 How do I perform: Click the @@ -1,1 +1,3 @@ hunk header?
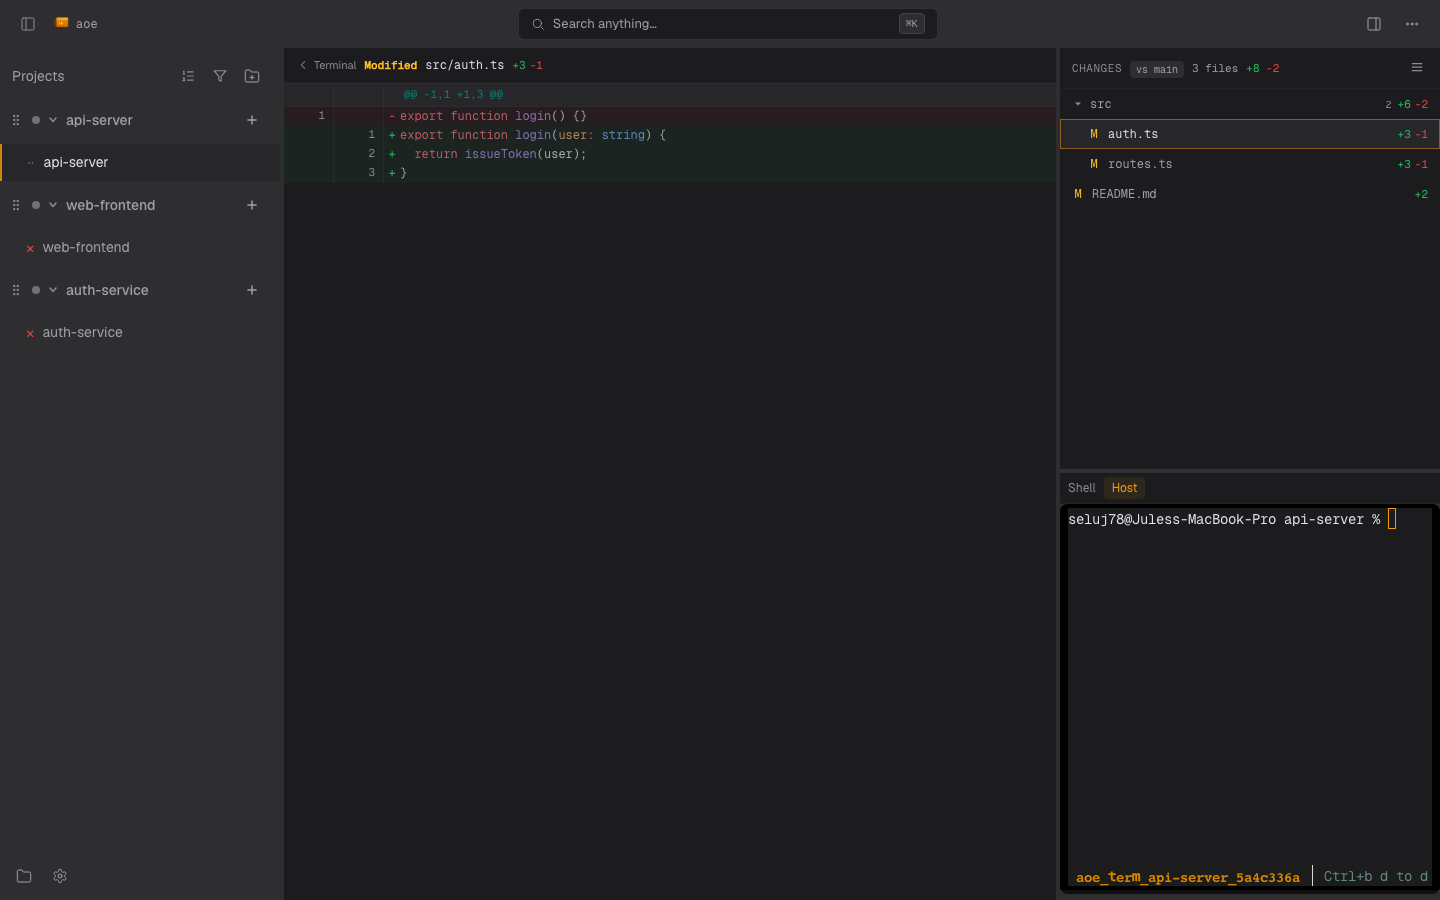tap(453, 95)
